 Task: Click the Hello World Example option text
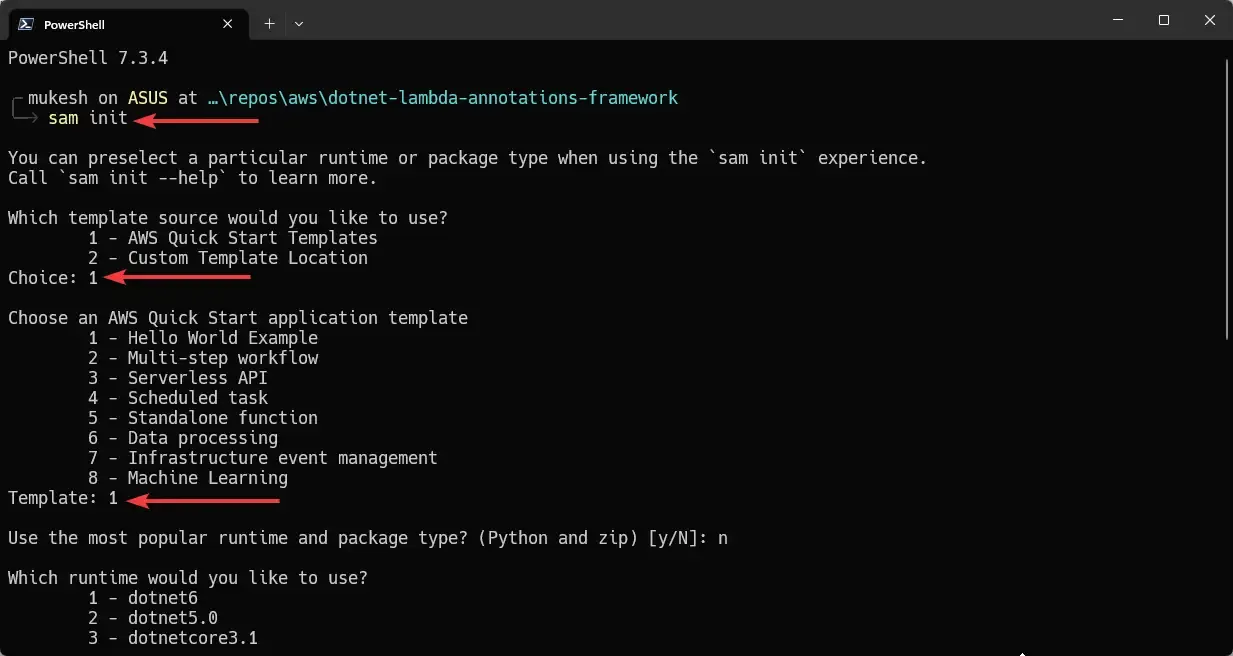(x=222, y=337)
